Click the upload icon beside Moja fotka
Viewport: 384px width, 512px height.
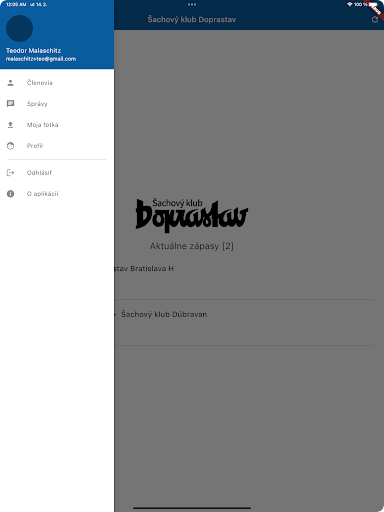pos(10,125)
